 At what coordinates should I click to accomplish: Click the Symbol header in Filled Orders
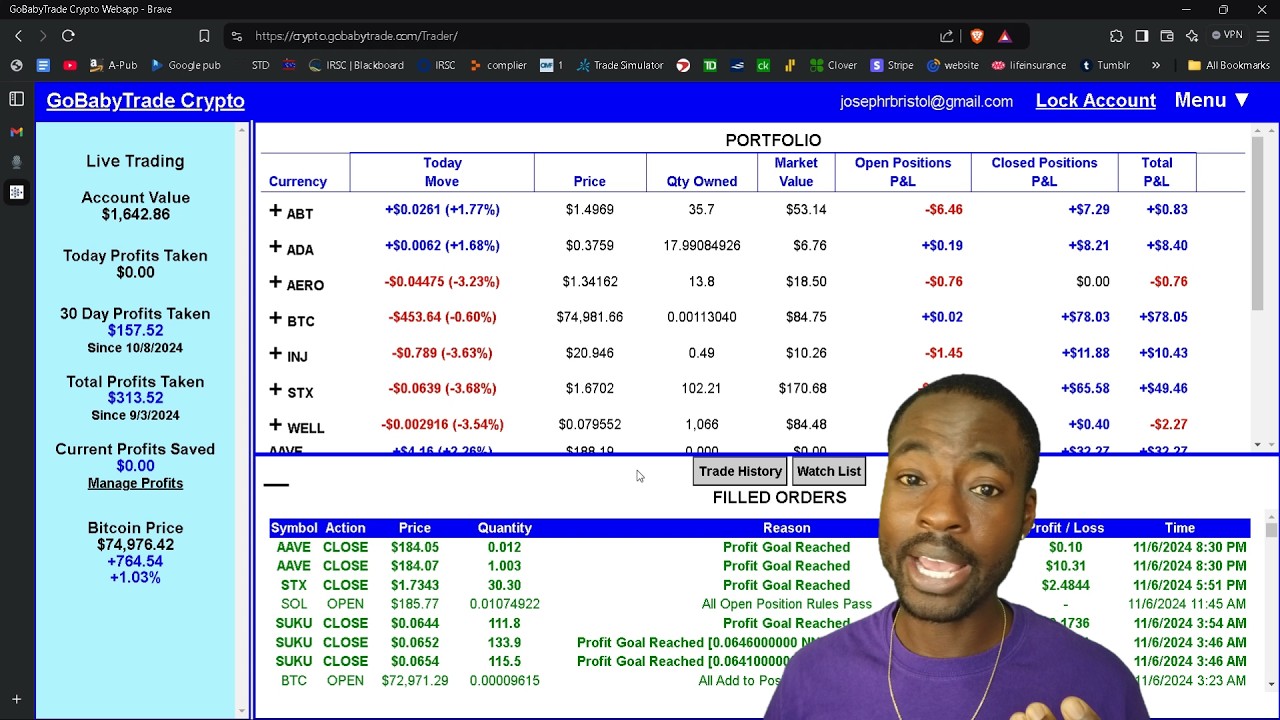click(x=294, y=528)
